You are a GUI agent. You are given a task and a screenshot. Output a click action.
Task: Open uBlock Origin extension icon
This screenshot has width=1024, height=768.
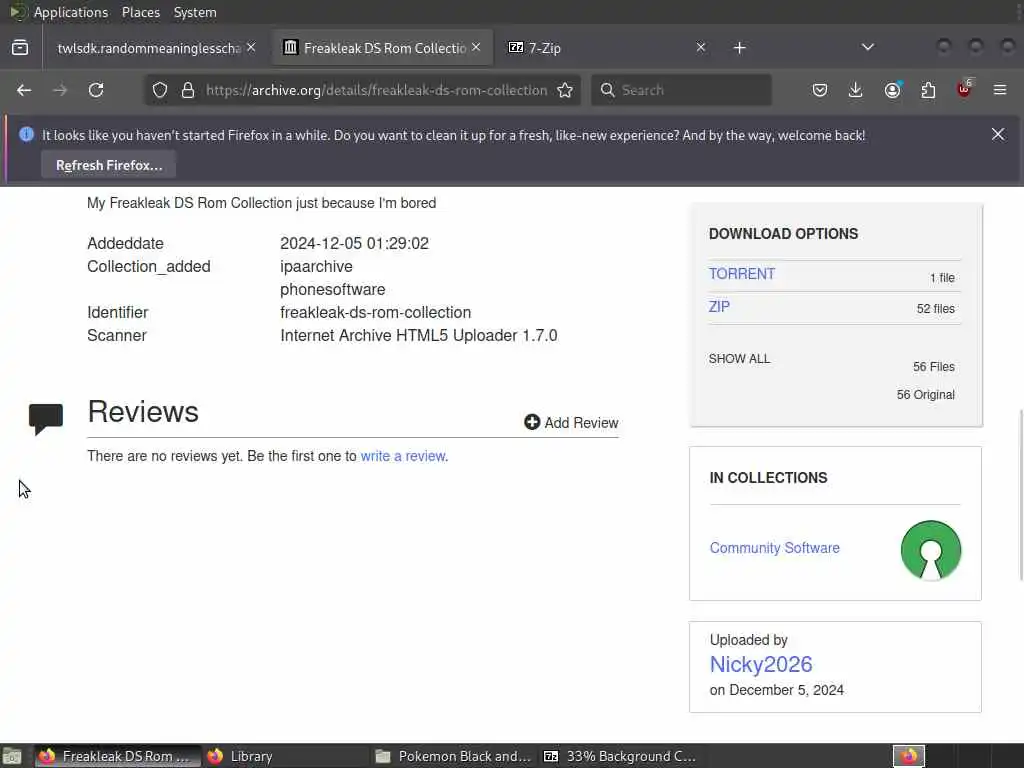pyautogui.click(x=964, y=89)
